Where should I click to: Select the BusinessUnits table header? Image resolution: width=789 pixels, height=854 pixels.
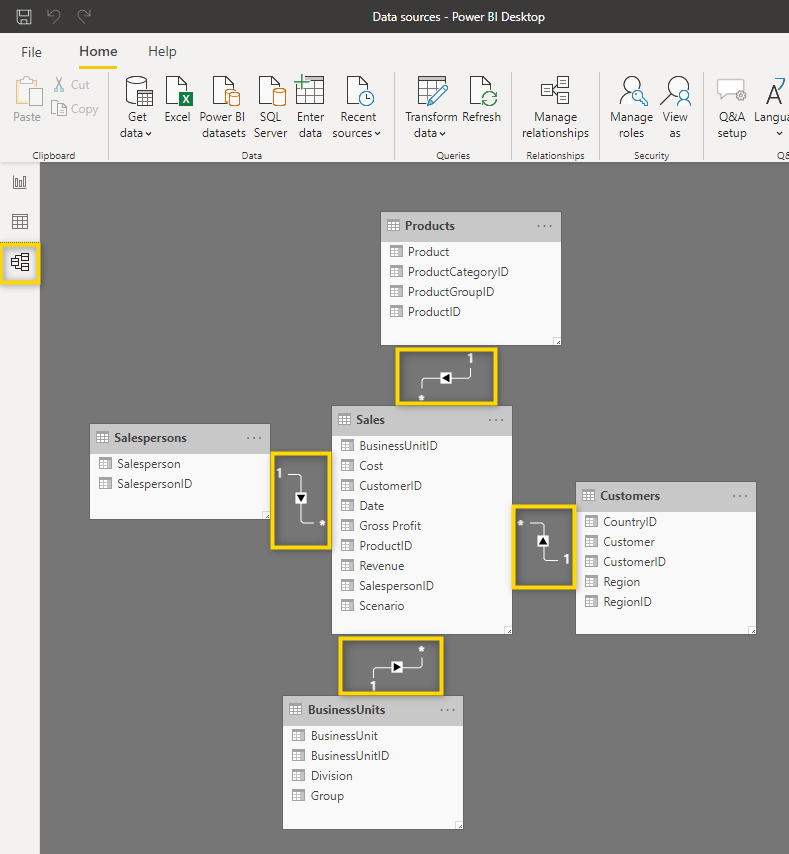tap(373, 710)
